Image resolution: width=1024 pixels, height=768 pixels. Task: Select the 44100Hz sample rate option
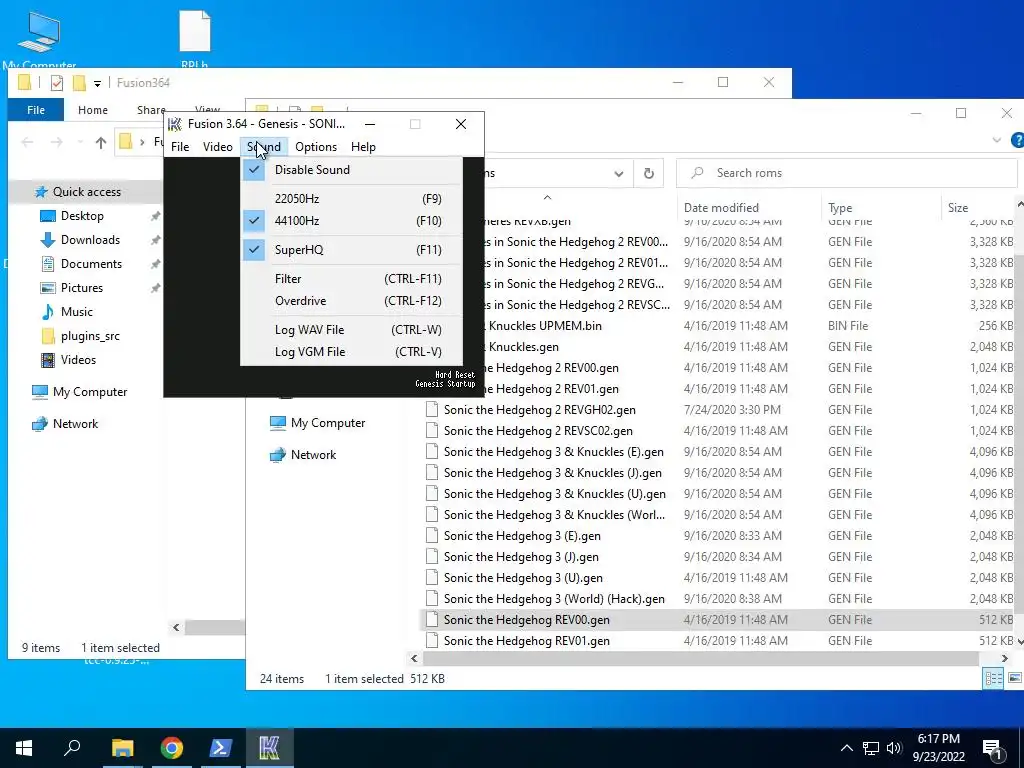[x=351, y=221]
